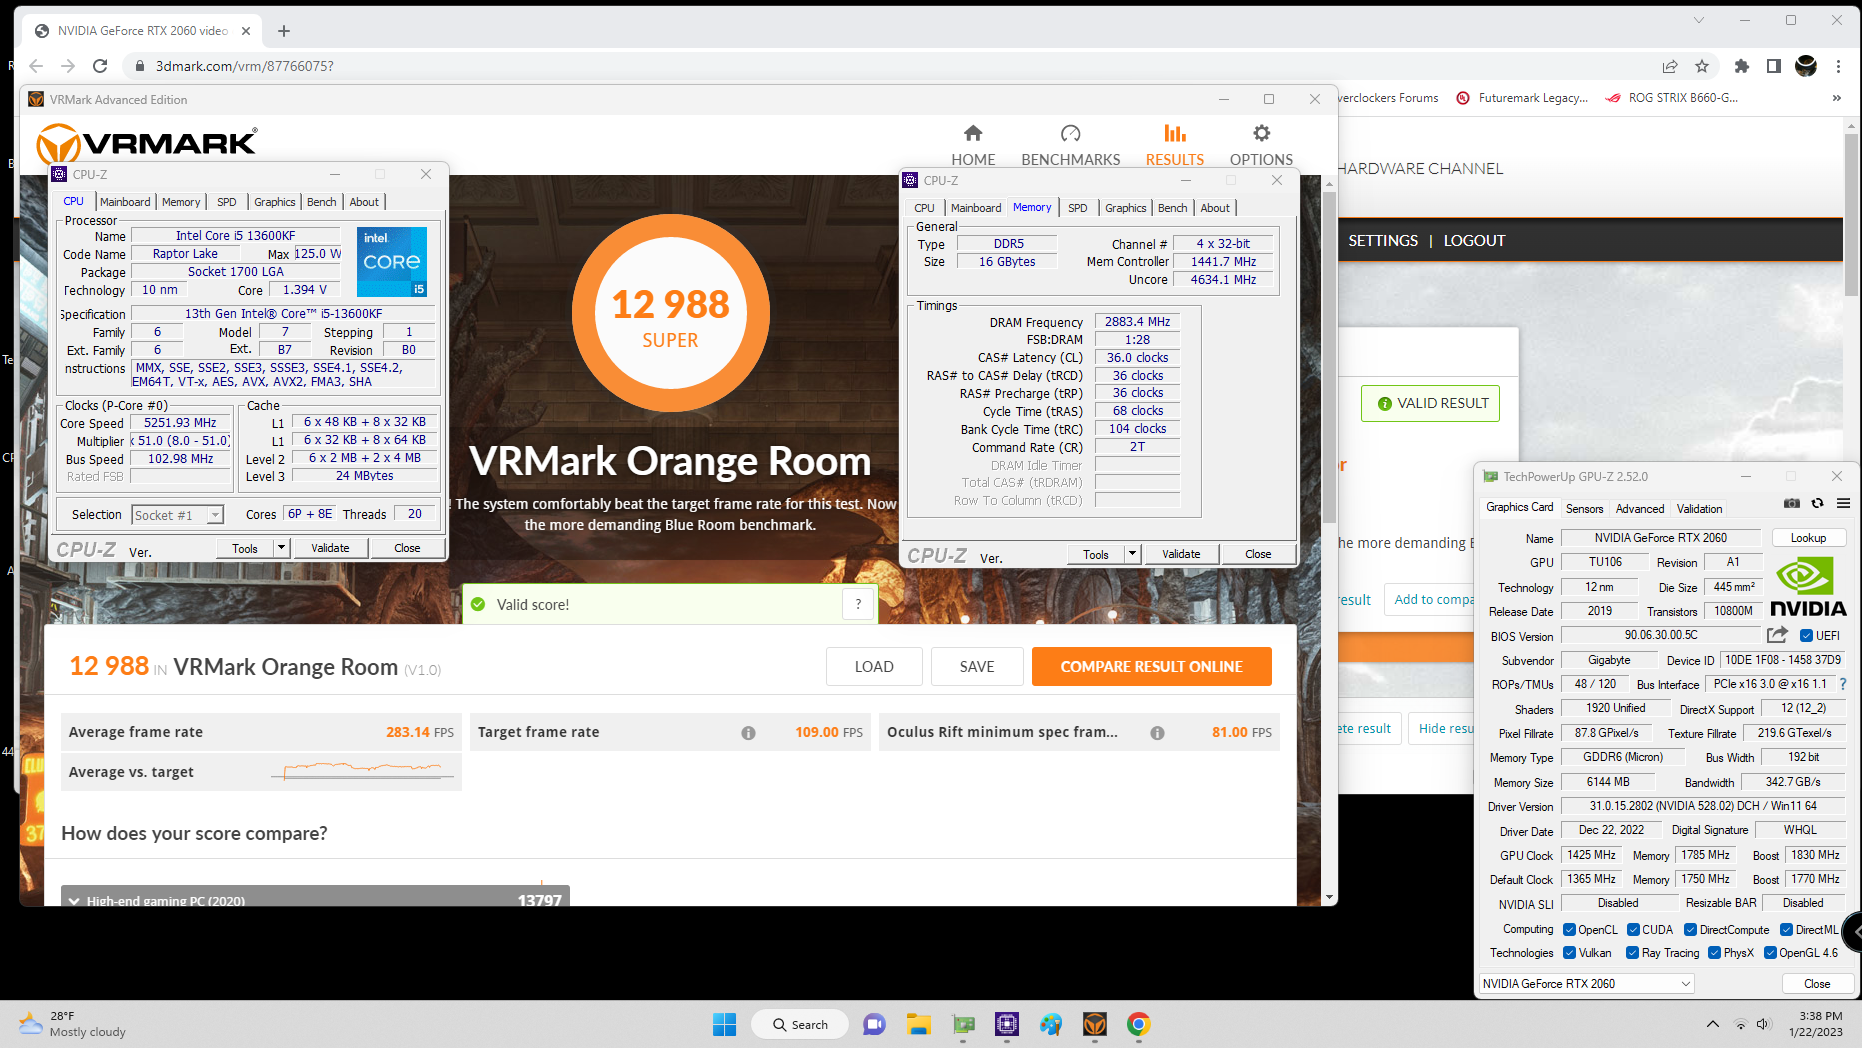Click Lookup button in GPU-Z
Image resolution: width=1862 pixels, height=1048 pixels.
click(1808, 538)
